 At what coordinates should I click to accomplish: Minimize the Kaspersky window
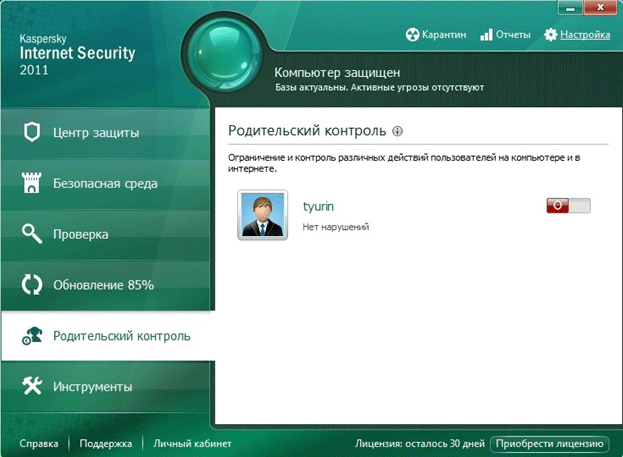tap(570, 8)
